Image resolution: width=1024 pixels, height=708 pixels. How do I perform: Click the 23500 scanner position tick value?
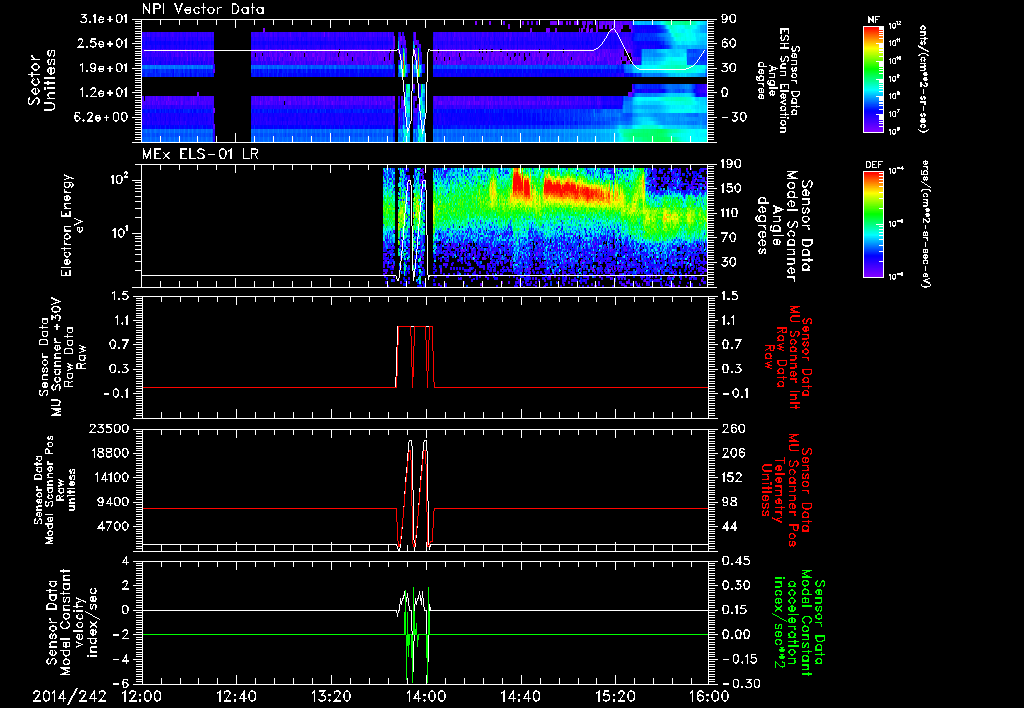click(110, 428)
